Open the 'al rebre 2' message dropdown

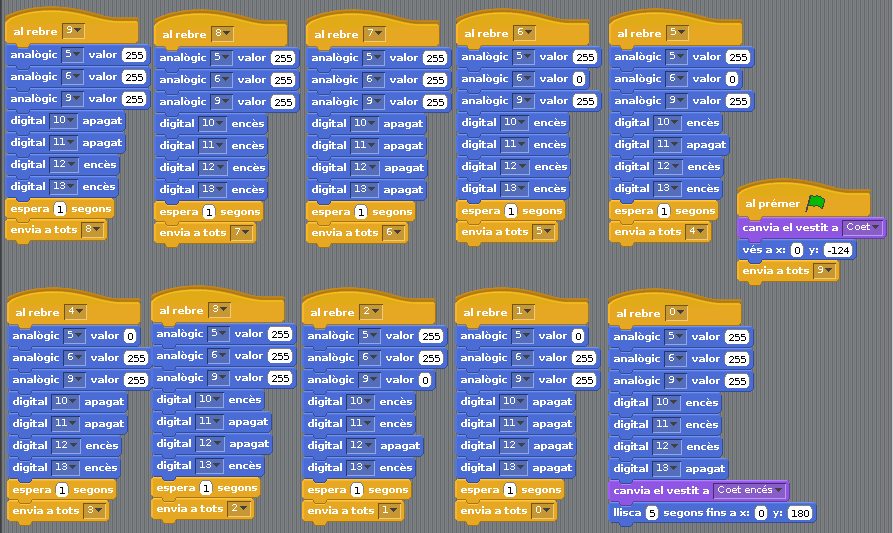(x=371, y=311)
